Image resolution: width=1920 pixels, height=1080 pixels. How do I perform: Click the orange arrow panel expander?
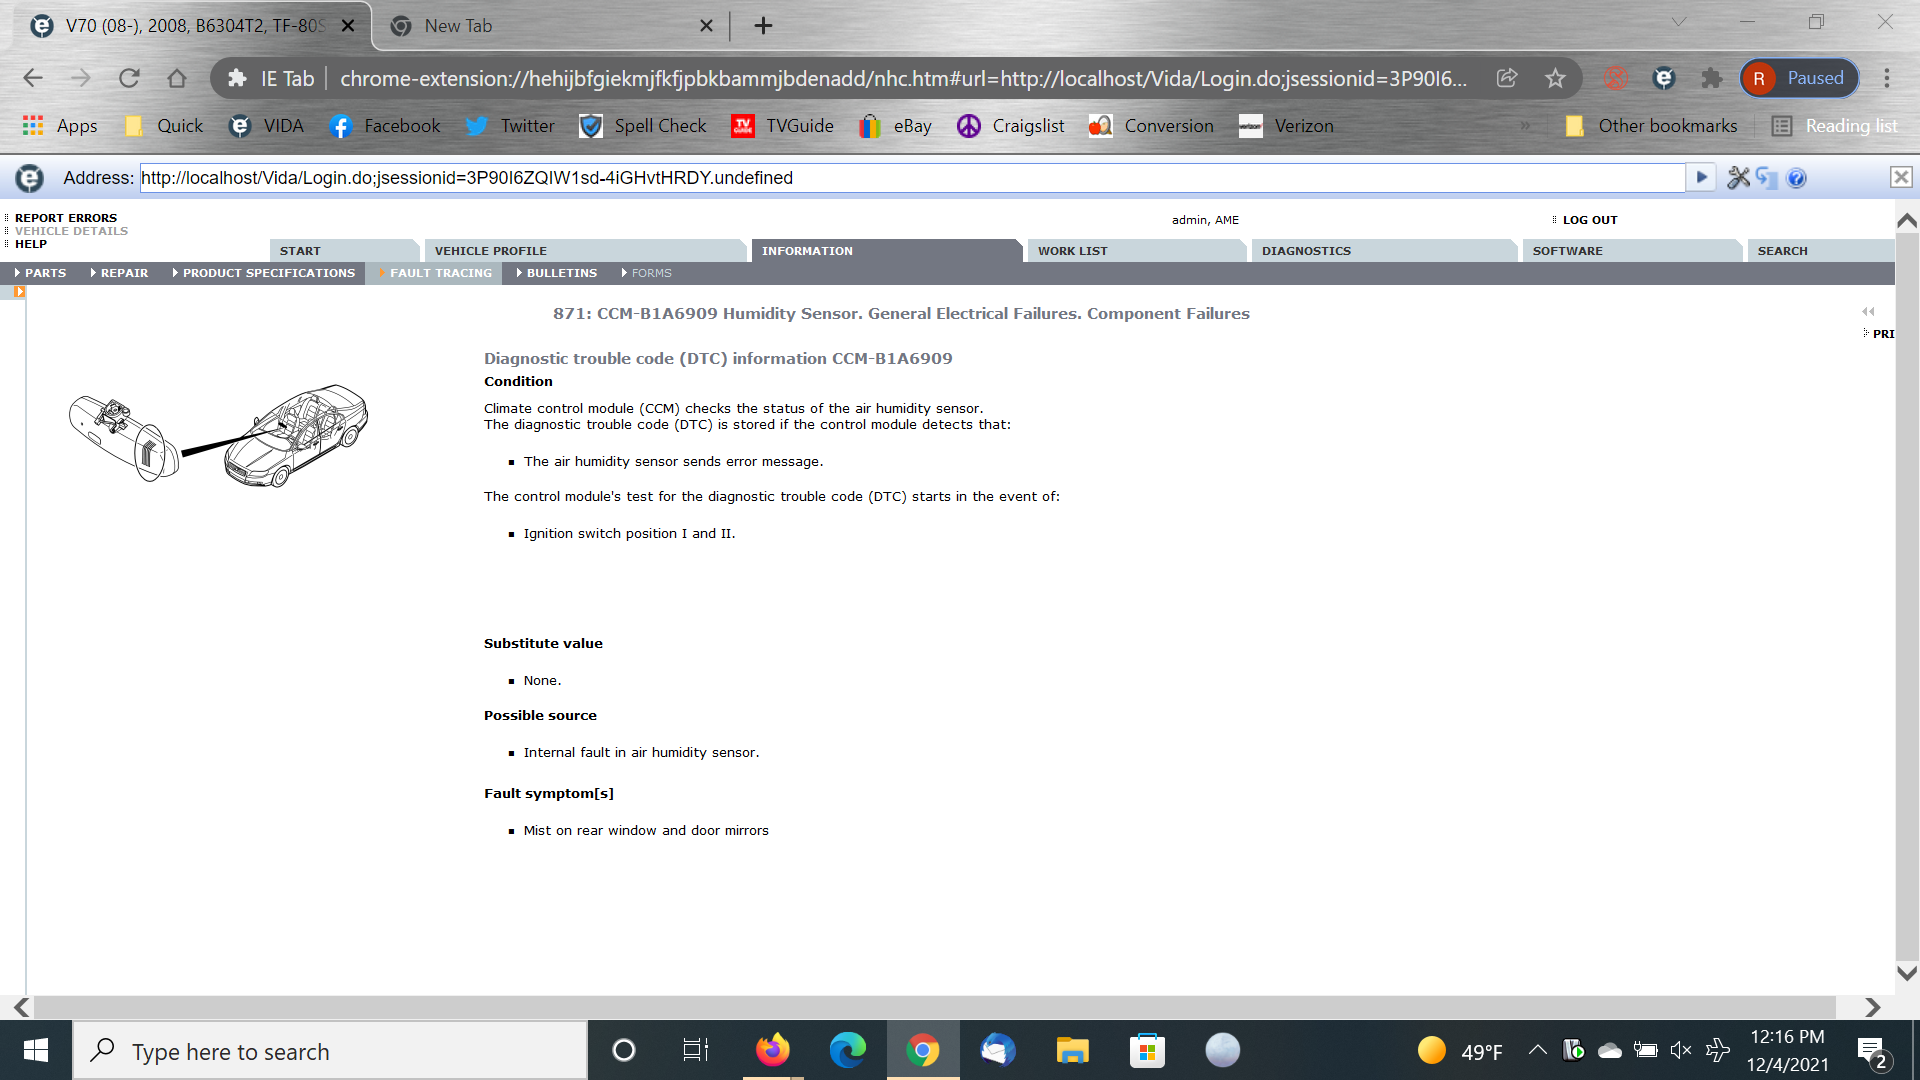pyautogui.click(x=19, y=292)
